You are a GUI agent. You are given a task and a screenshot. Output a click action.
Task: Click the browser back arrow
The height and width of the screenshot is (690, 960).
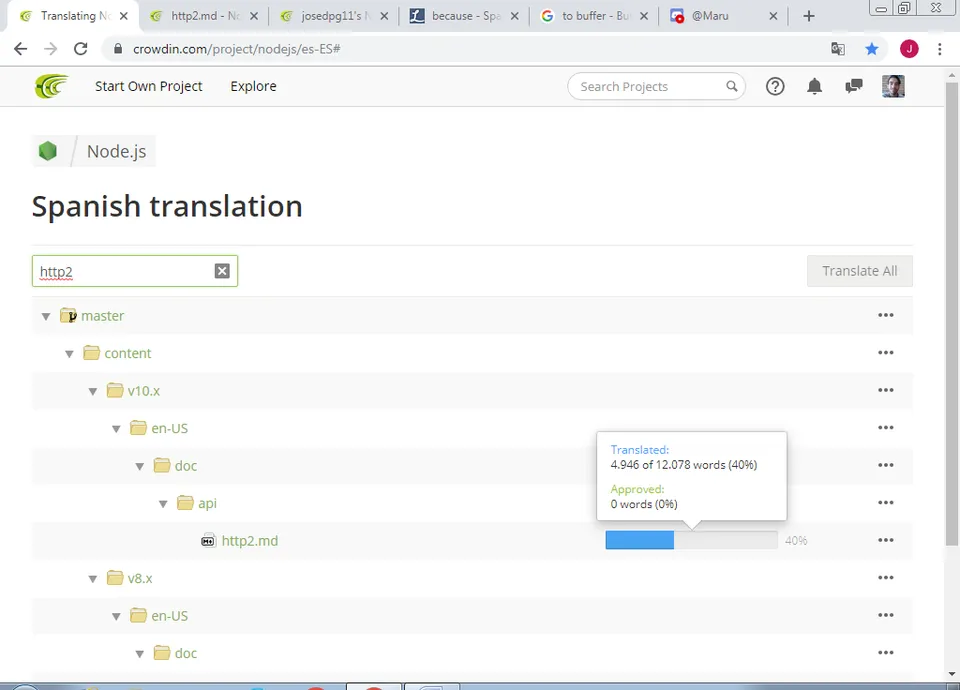[x=20, y=49]
